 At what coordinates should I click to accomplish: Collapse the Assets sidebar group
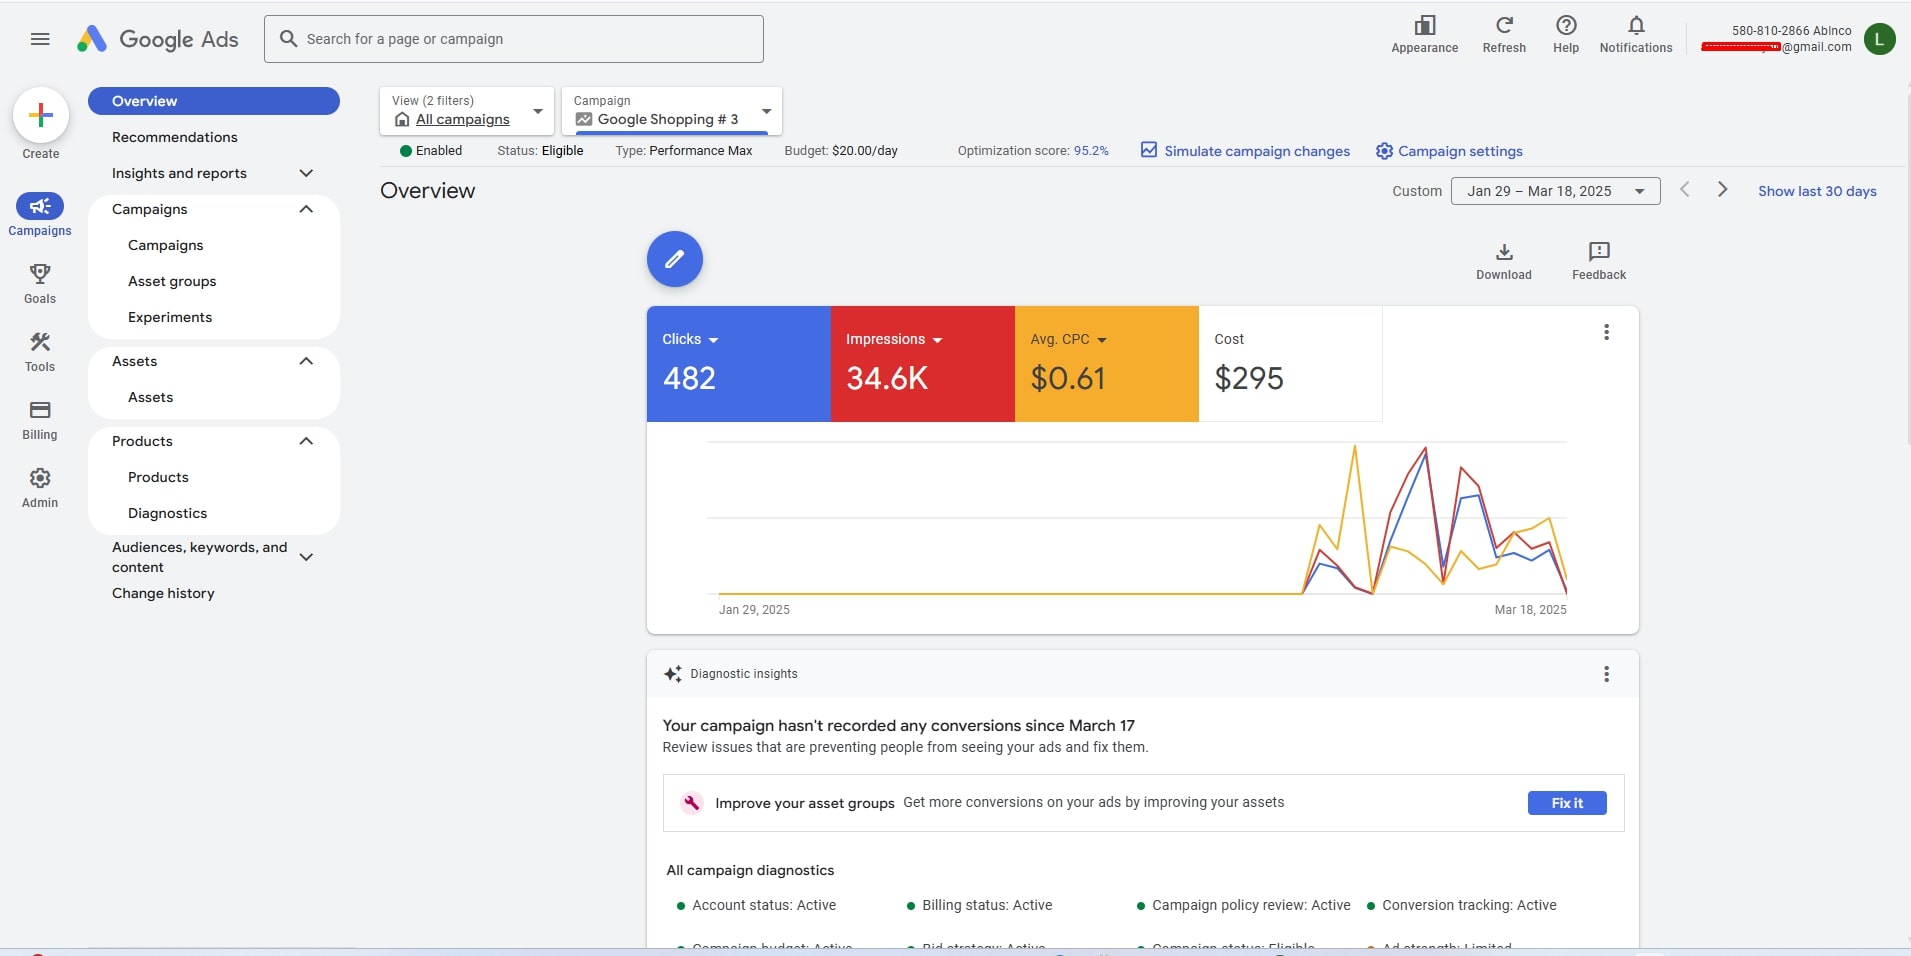[x=306, y=361]
